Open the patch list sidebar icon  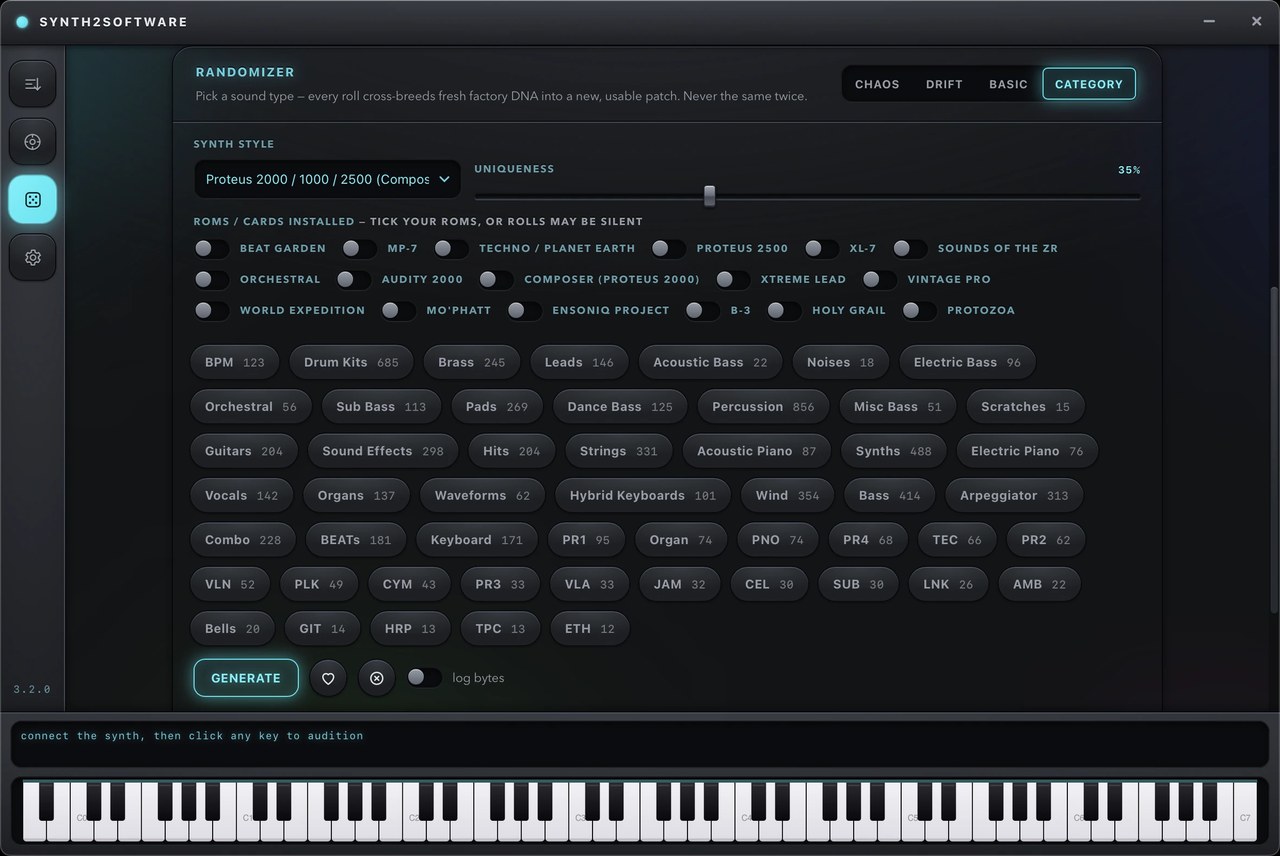click(x=33, y=84)
